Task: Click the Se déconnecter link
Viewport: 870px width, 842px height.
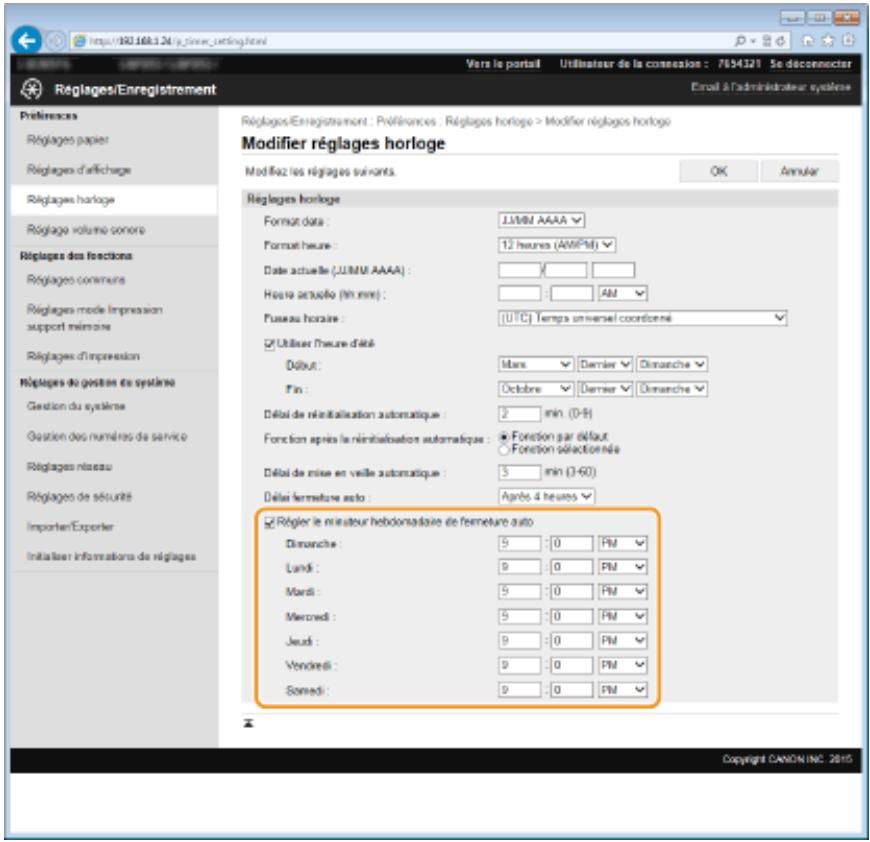Action: 810,64
